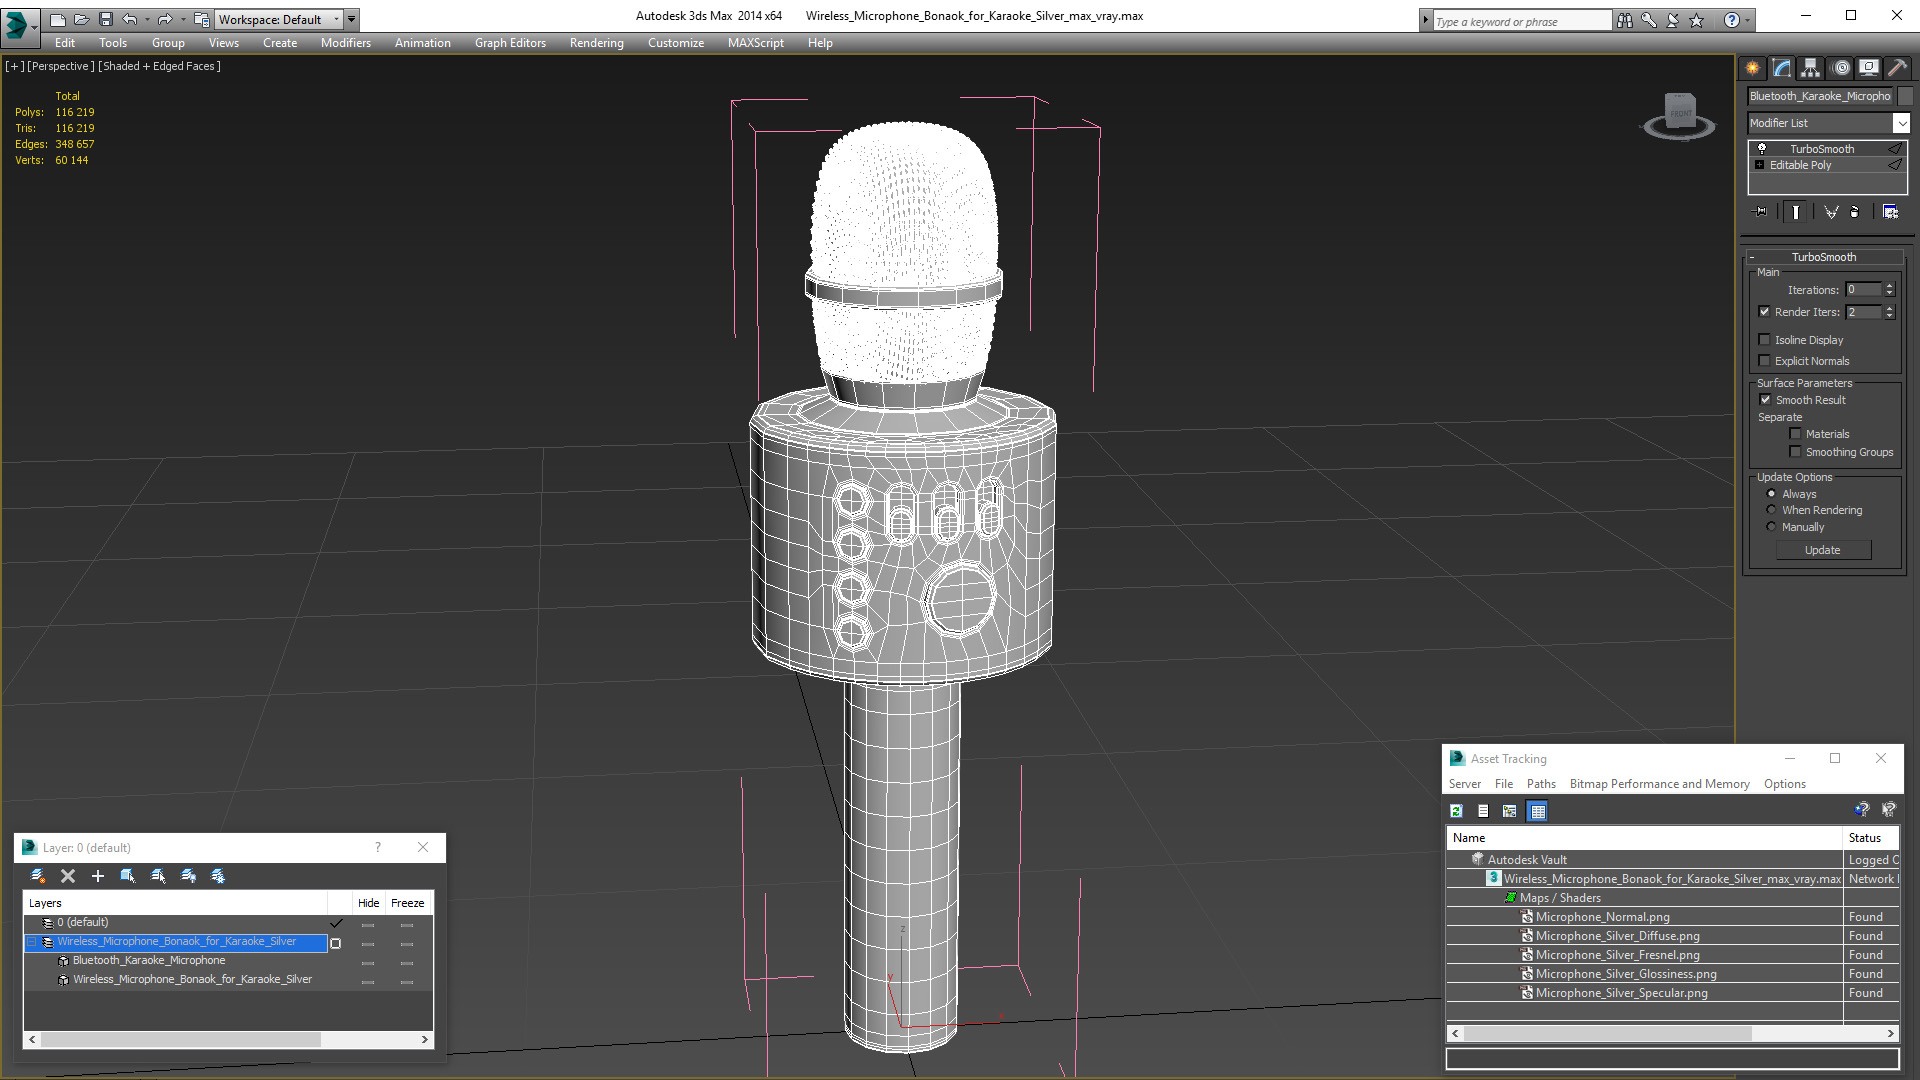Image resolution: width=1920 pixels, height=1080 pixels.
Task: Expand the Editable Poly modifier entry
Action: 1759,165
